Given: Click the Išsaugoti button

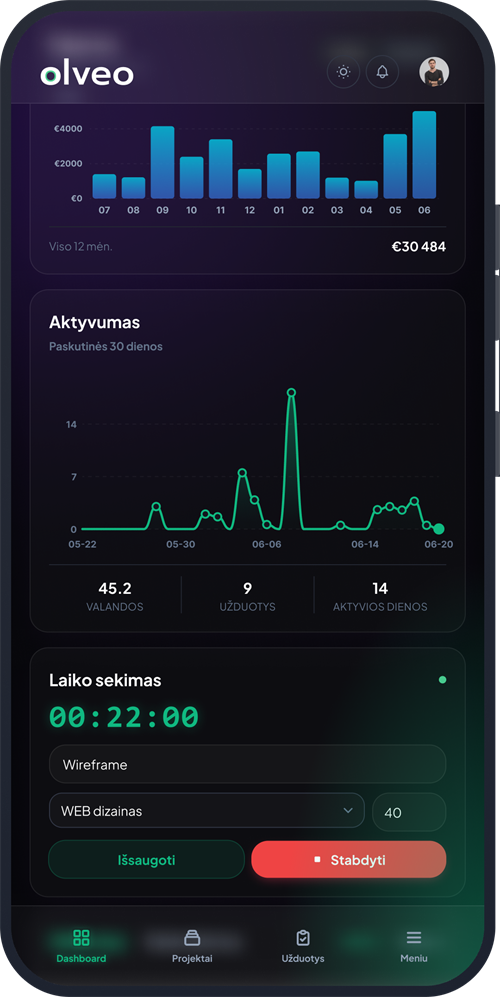Looking at the screenshot, I should [x=146, y=860].
